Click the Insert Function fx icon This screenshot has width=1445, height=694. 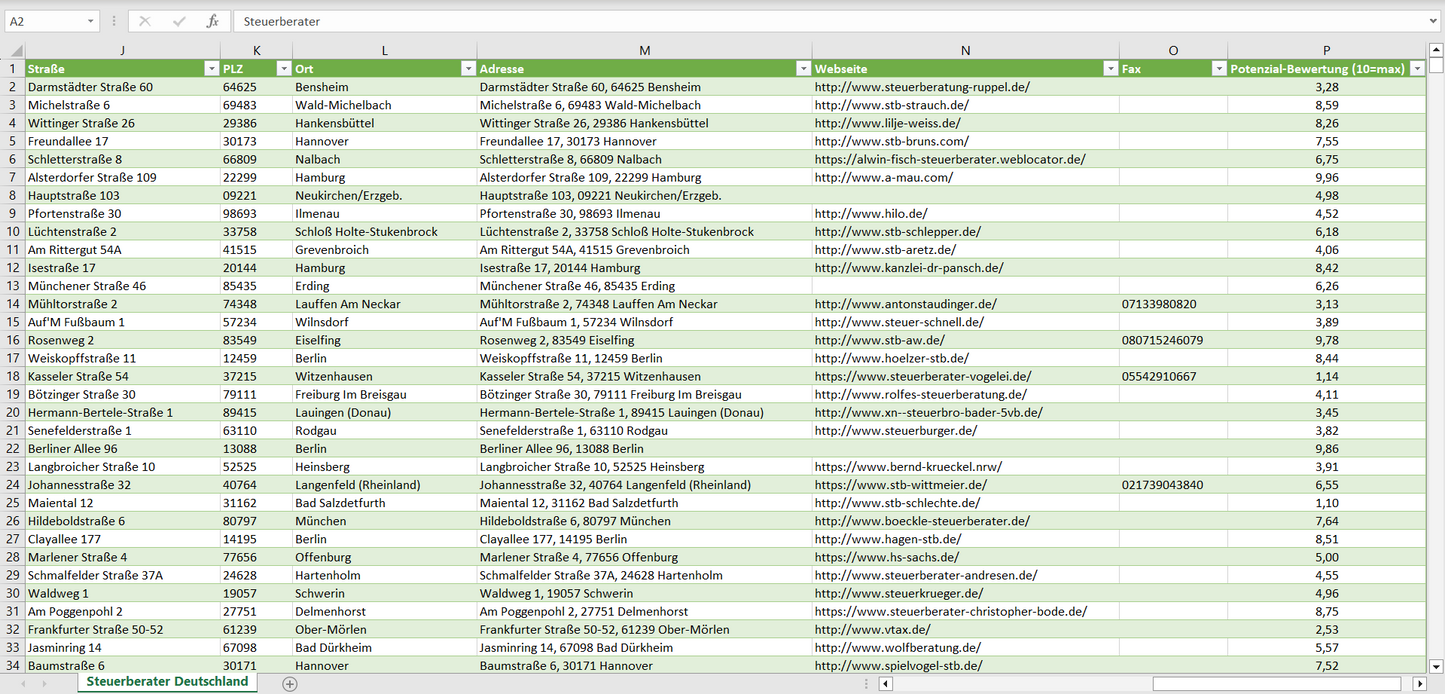(212, 21)
